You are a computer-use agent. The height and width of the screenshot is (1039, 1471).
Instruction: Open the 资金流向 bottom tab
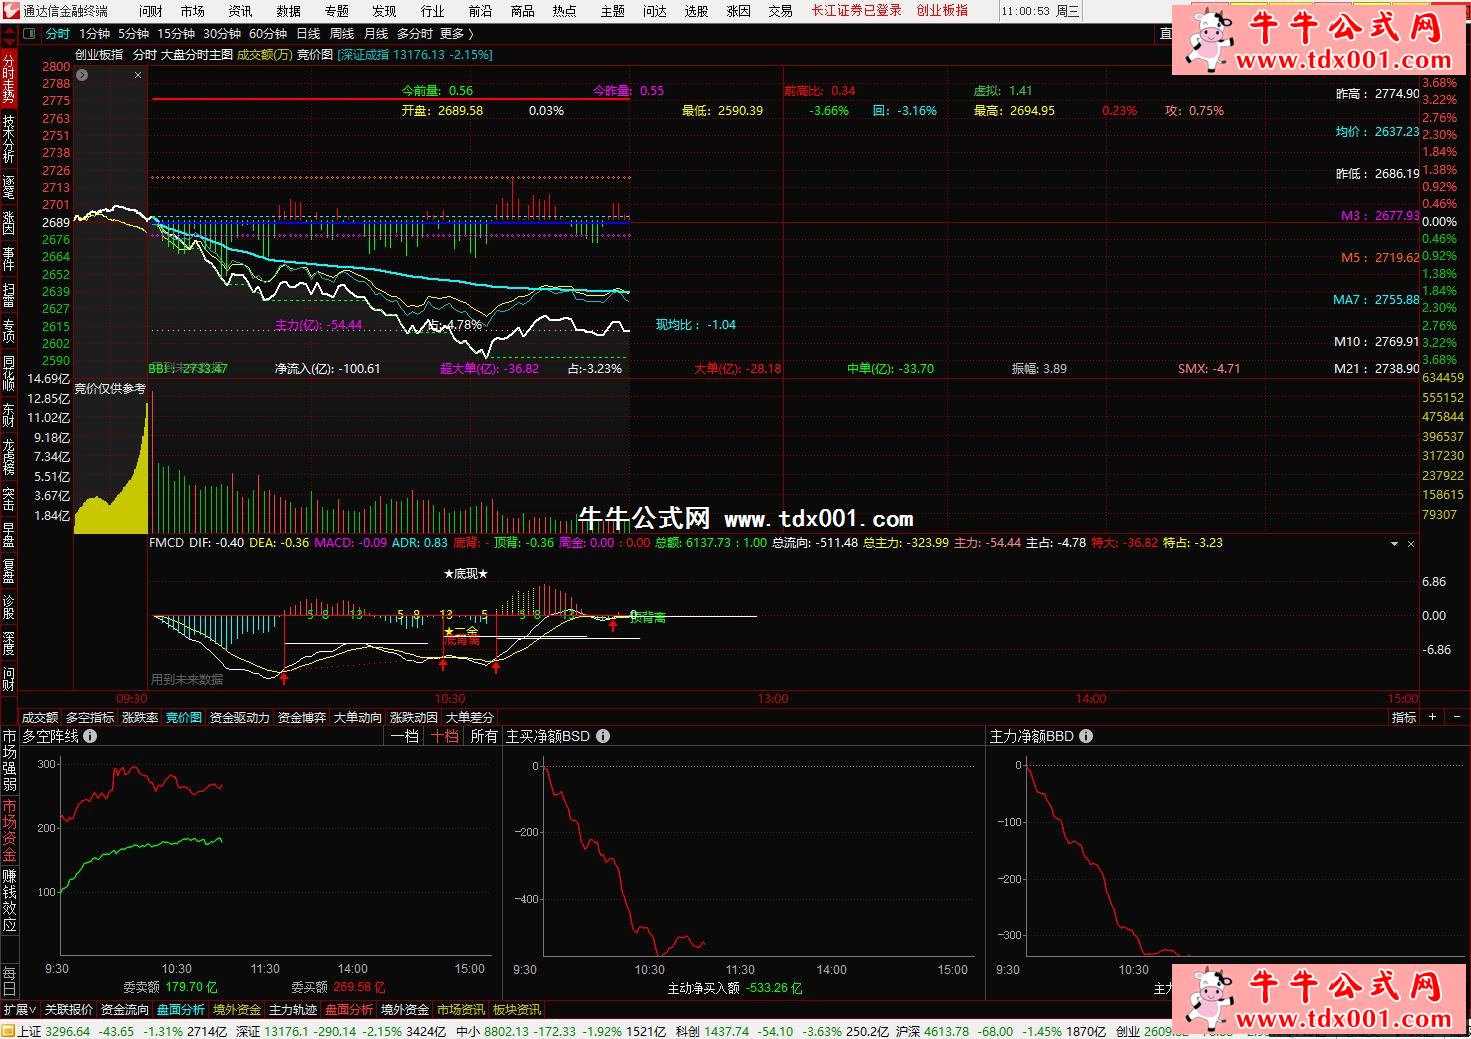click(x=125, y=1010)
